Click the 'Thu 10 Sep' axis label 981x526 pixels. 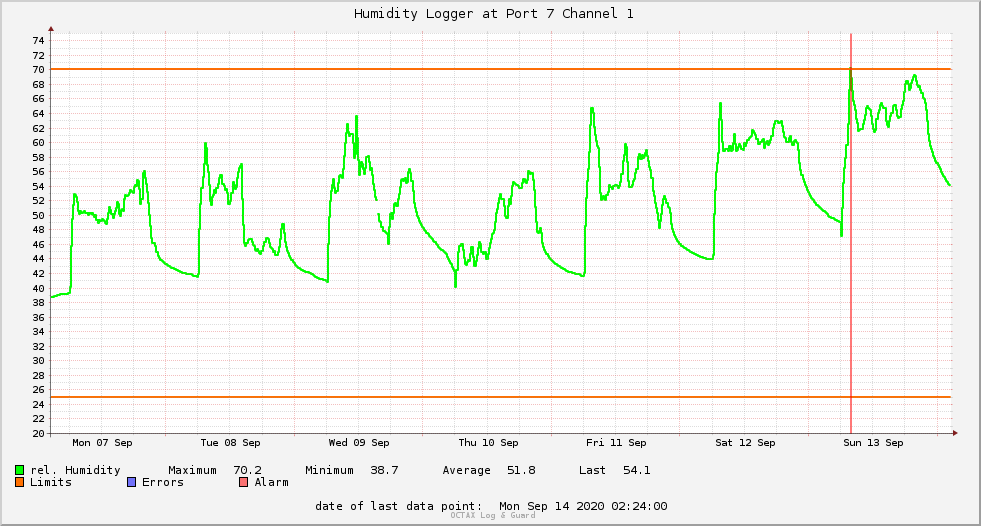488,442
